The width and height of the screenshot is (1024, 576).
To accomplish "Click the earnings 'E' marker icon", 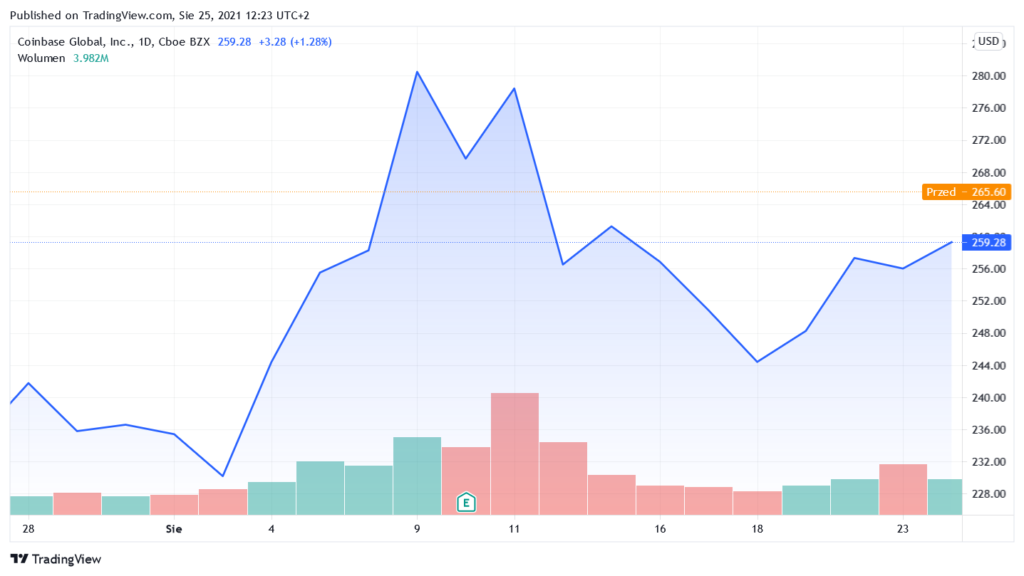I will point(466,502).
